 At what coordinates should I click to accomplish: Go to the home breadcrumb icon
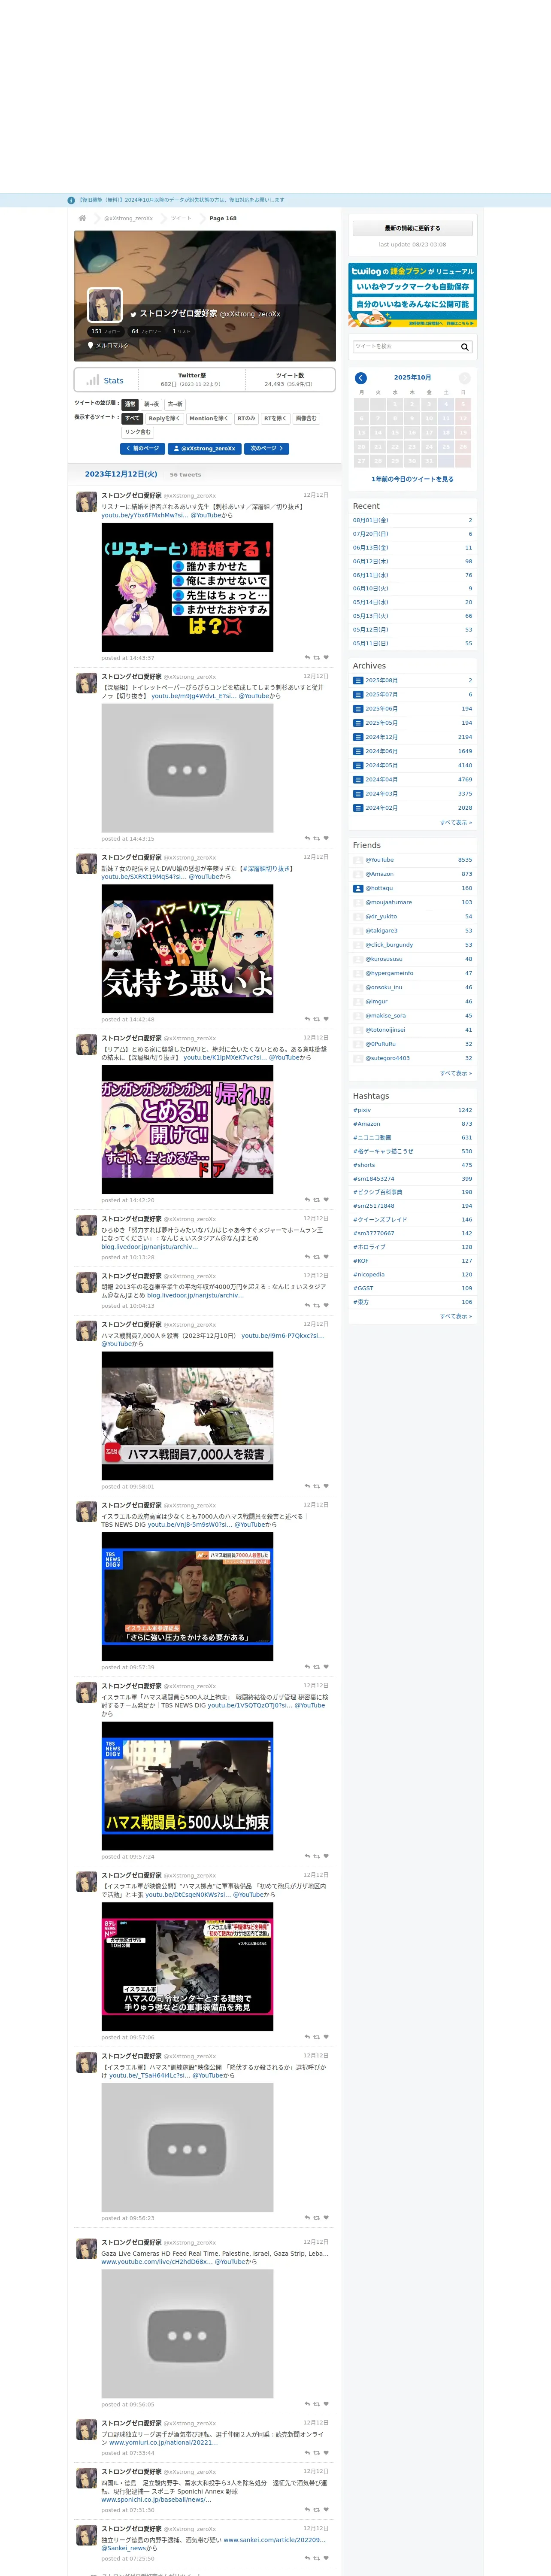(82, 218)
